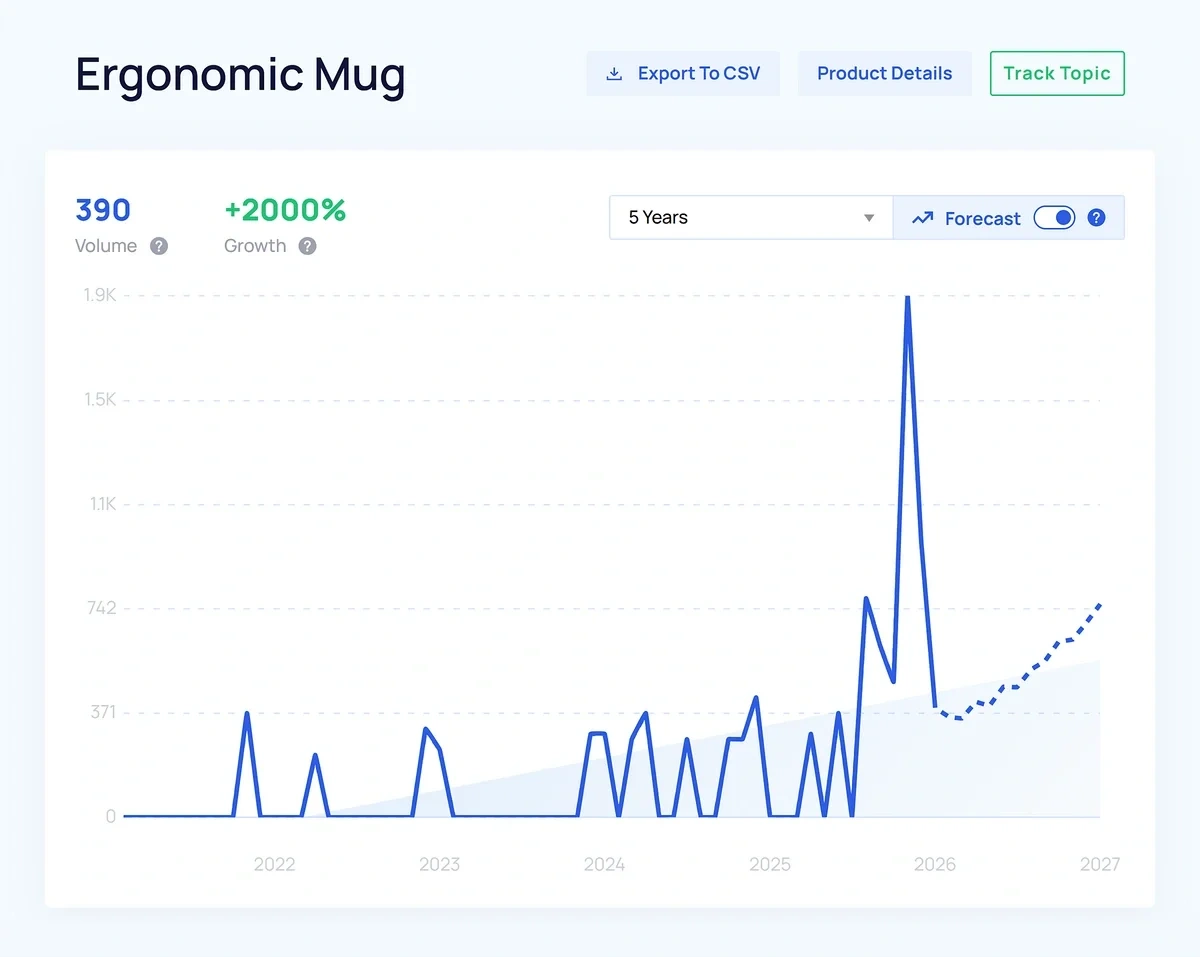Viewport: 1200px width, 957px height.
Task: Click the dotted forecast line end near 2027
Action: (1098, 606)
